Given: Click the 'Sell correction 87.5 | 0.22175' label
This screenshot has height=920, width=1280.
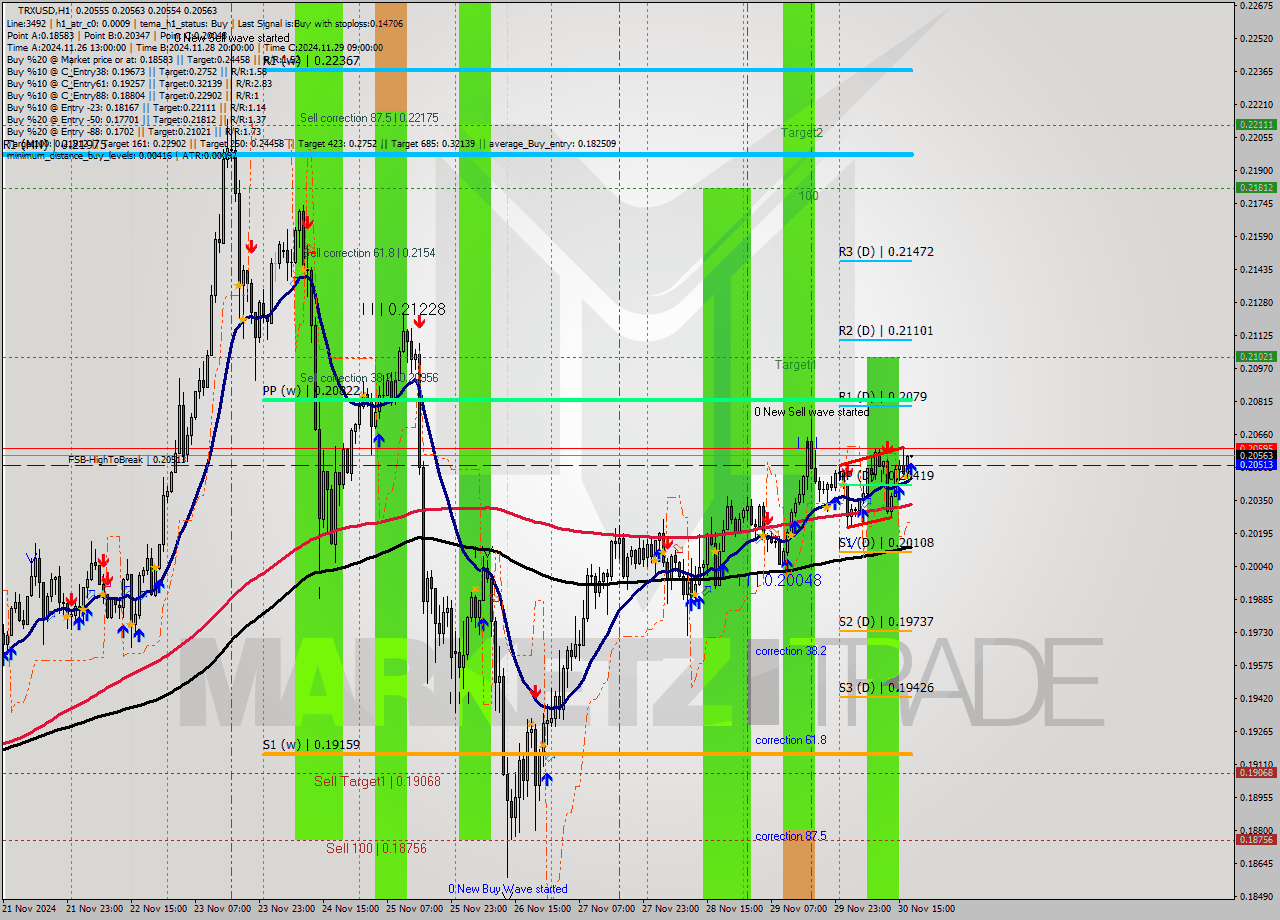Looking at the screenshot, I should (x=369, y=118).
